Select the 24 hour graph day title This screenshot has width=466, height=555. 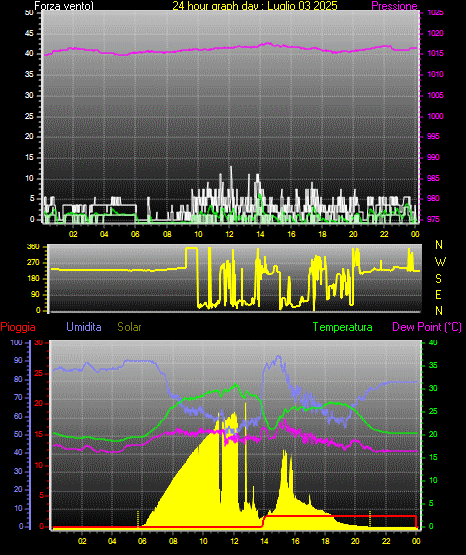[x=255, y=6]
